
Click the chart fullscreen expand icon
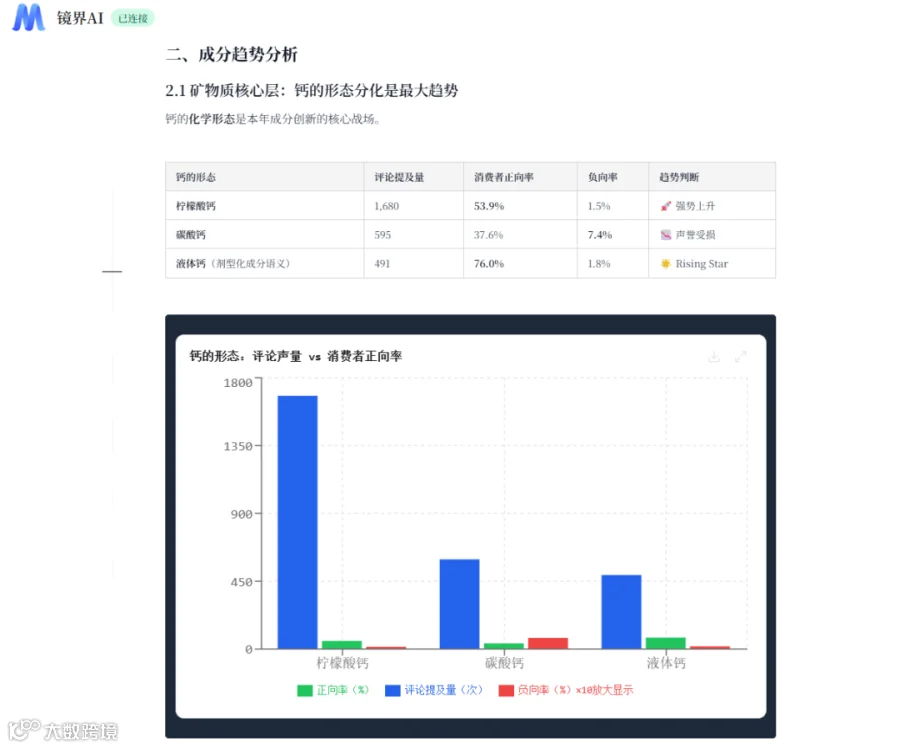click(740, 356)
